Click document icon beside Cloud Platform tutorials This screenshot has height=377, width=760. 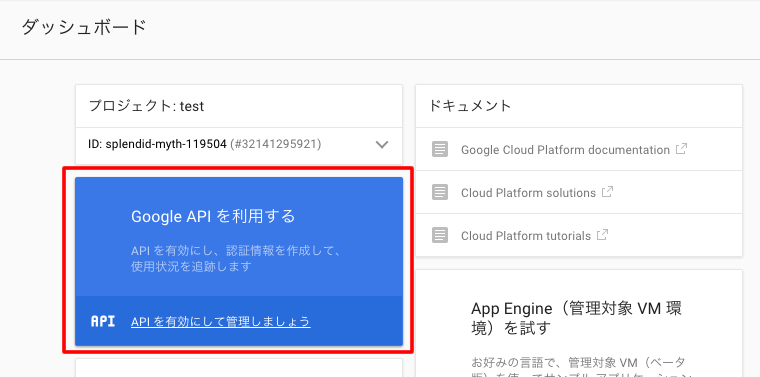point(440,236)
